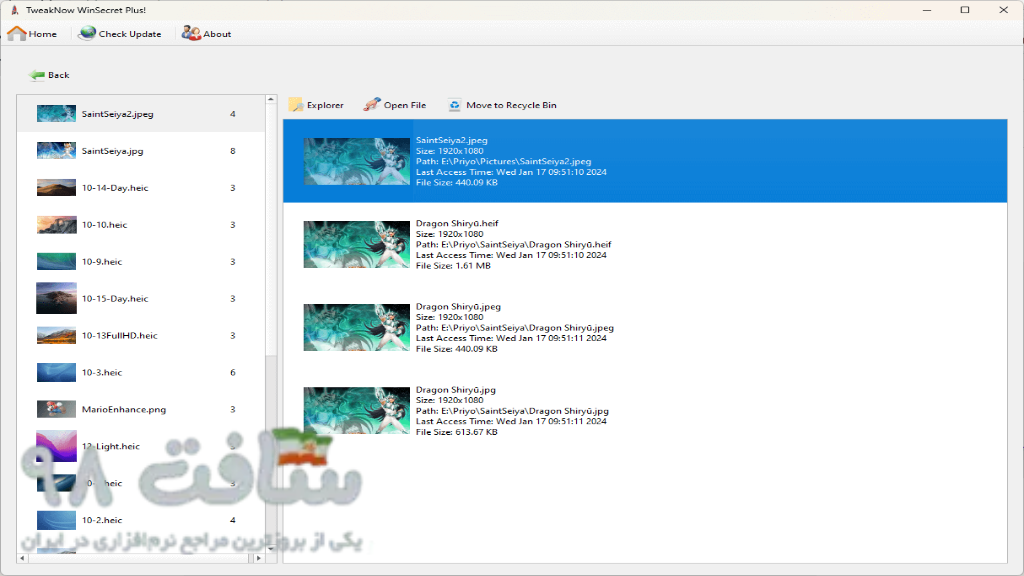The height and width of the screenshot is (576, 1024).
Task: Select the 10-9.heic thumbnail
Action: (x=56, y=262)
